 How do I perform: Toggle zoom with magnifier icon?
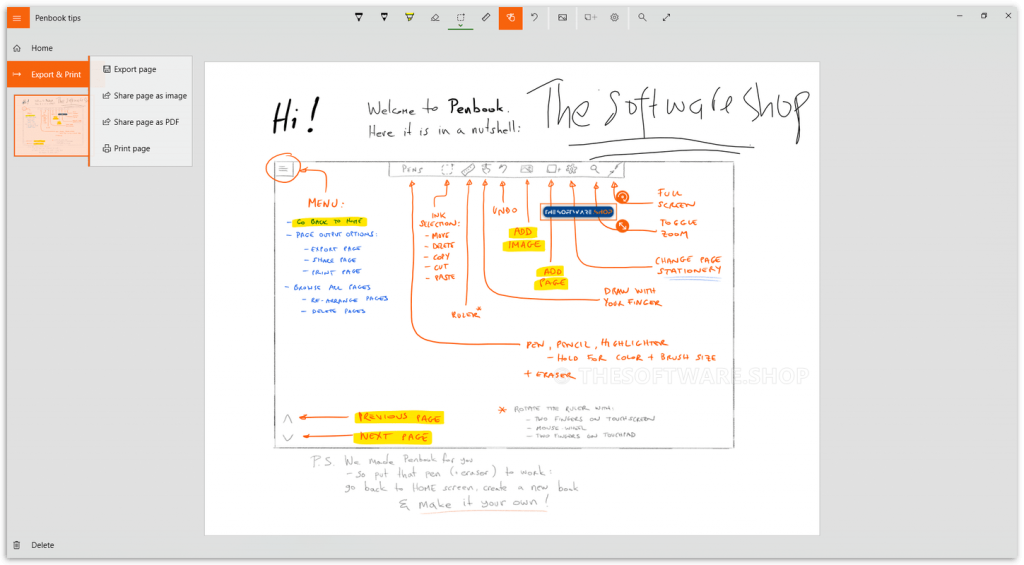(643, 18)
